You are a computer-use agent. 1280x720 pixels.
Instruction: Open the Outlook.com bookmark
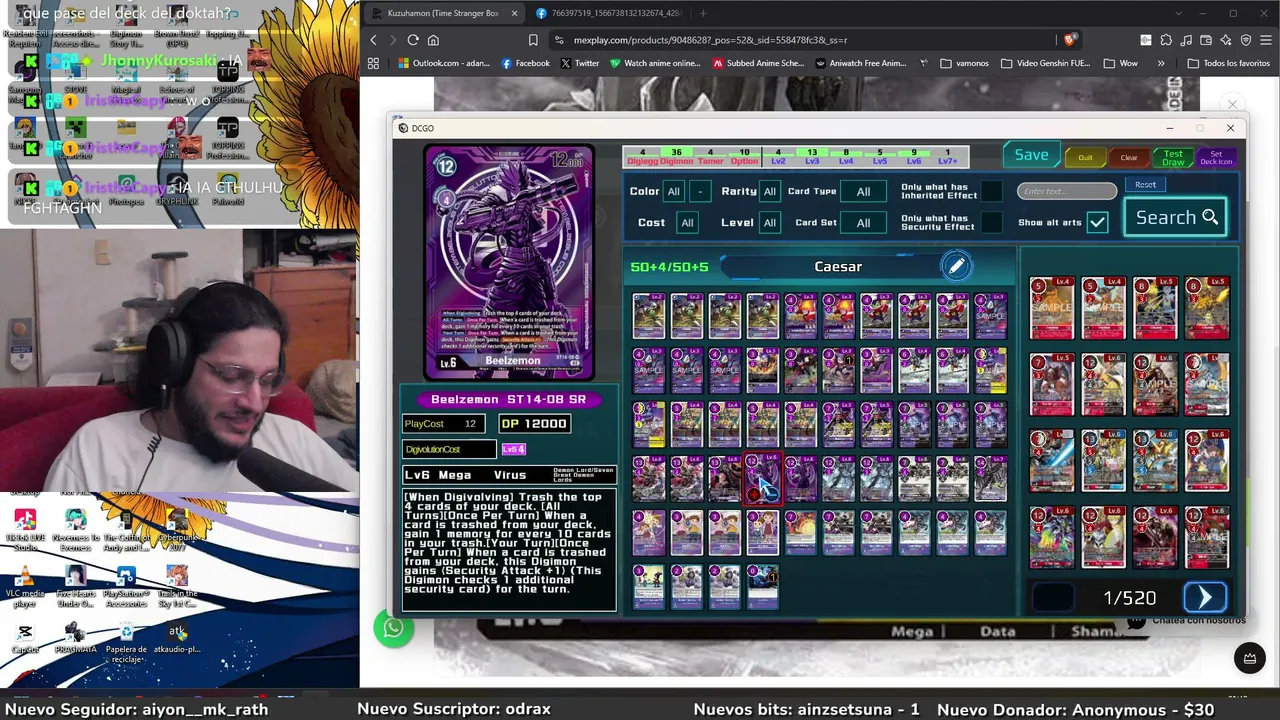tap(443, 63)
